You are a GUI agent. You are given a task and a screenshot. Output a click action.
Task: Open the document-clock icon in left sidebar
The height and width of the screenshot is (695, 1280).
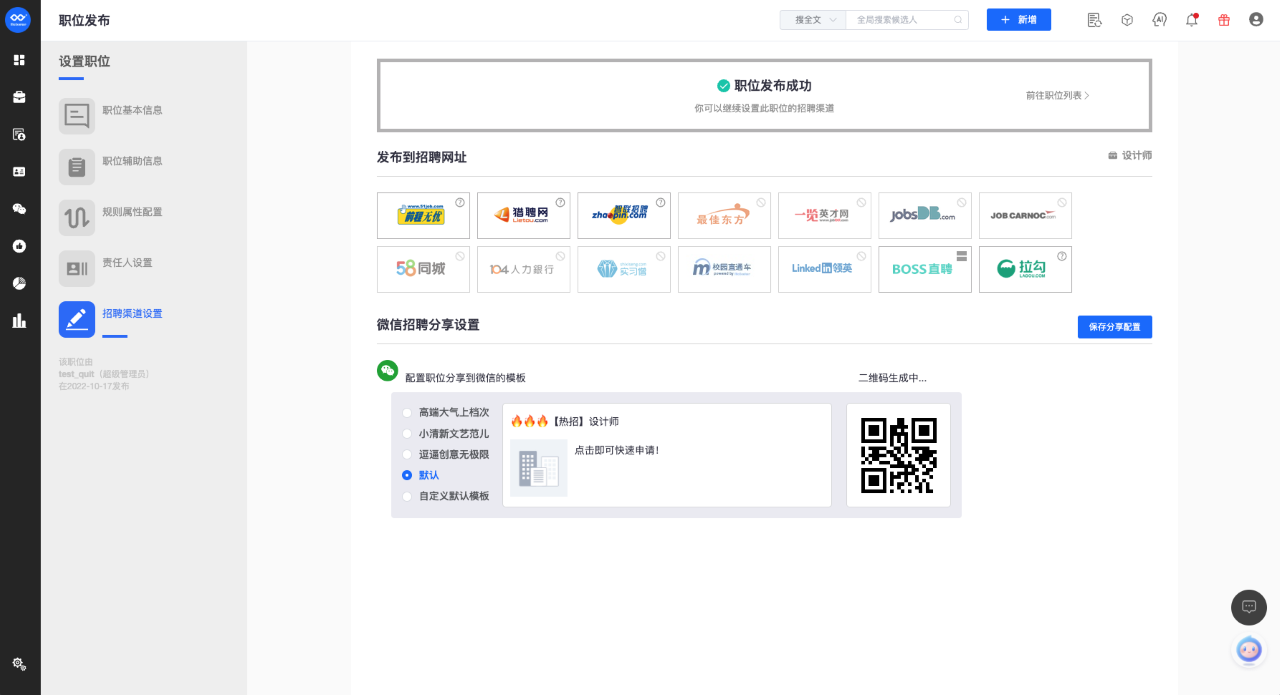click(19, 134)
